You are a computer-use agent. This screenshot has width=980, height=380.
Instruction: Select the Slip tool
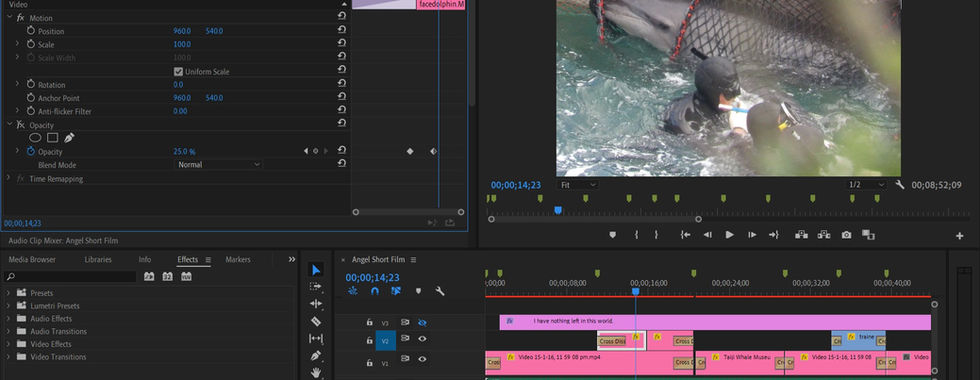tap(316, 338)
